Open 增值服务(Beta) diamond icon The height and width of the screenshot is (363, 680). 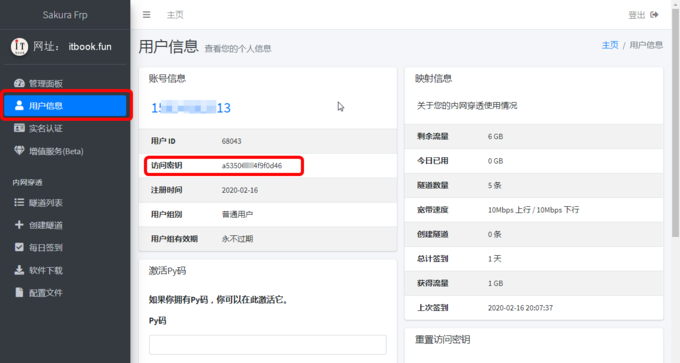19,150
